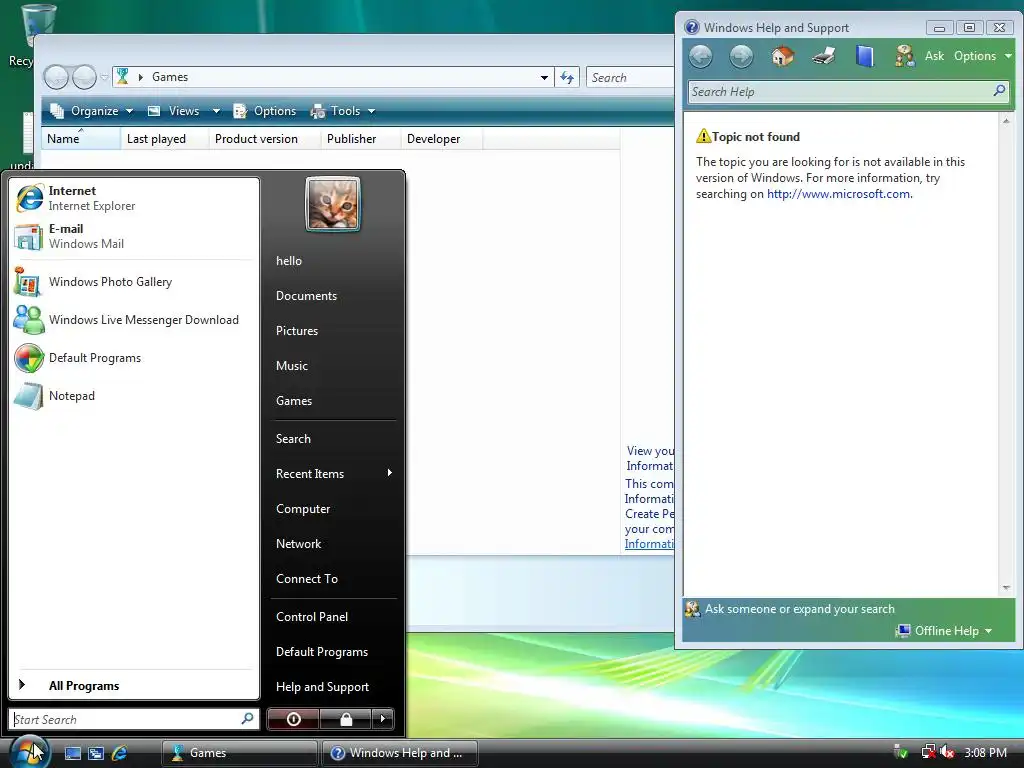The image size is (1024, 768).
Task: Open Windows Photo Gallery
Action: pos(134,282)
